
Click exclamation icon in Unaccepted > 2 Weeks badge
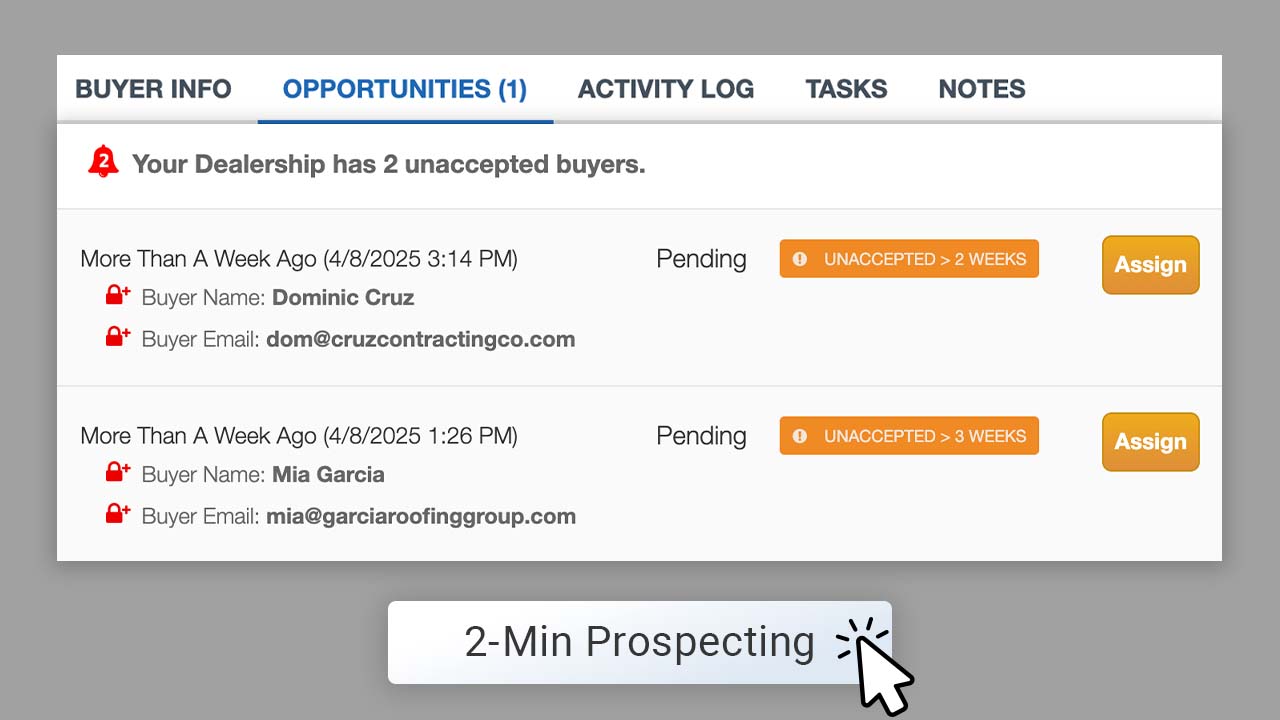click(799, 259)
